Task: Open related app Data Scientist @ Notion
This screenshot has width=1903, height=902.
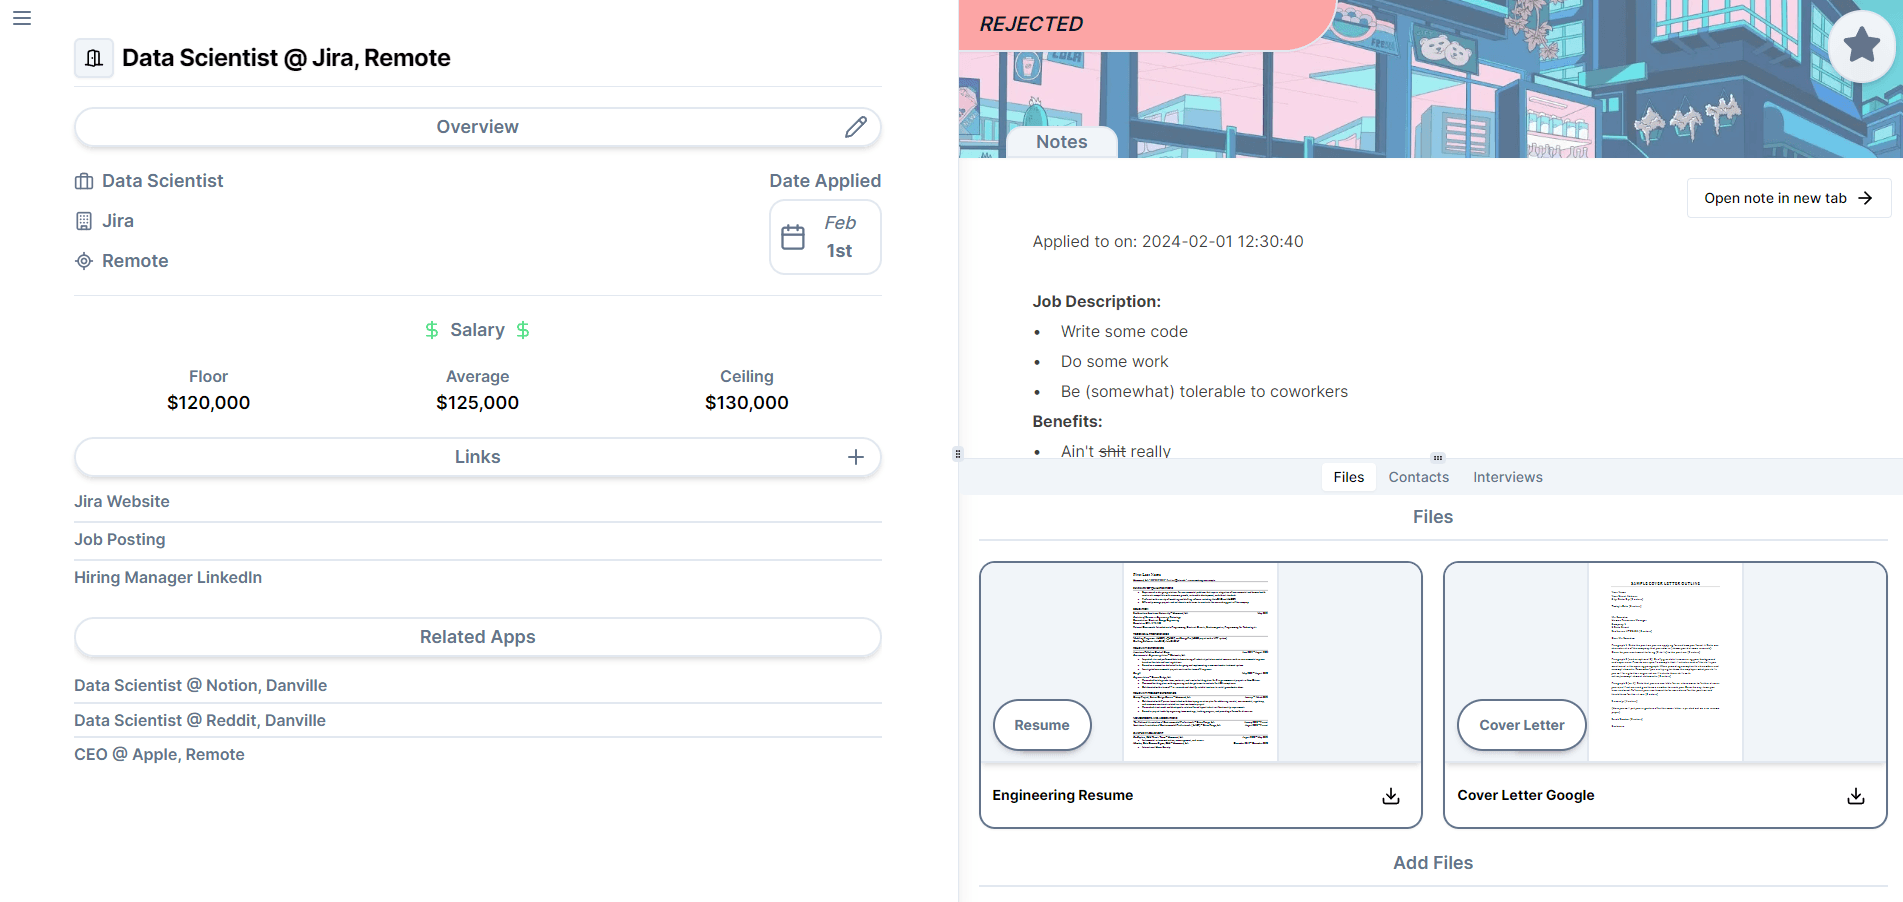Action: click(200, 685)
